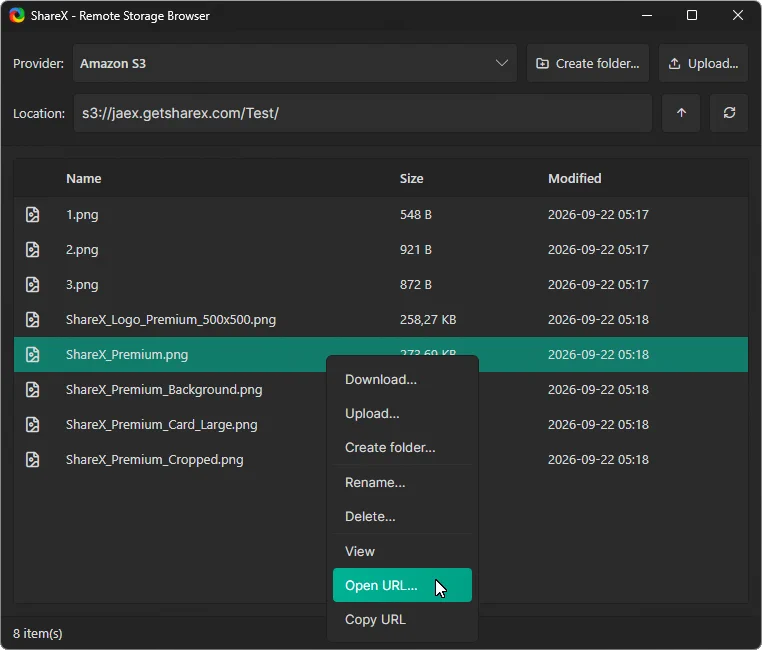Screen dimensions: 762x650
Task: Select ShareX_Premium_Cropped.png file name
Action: [x=155, y=460]
